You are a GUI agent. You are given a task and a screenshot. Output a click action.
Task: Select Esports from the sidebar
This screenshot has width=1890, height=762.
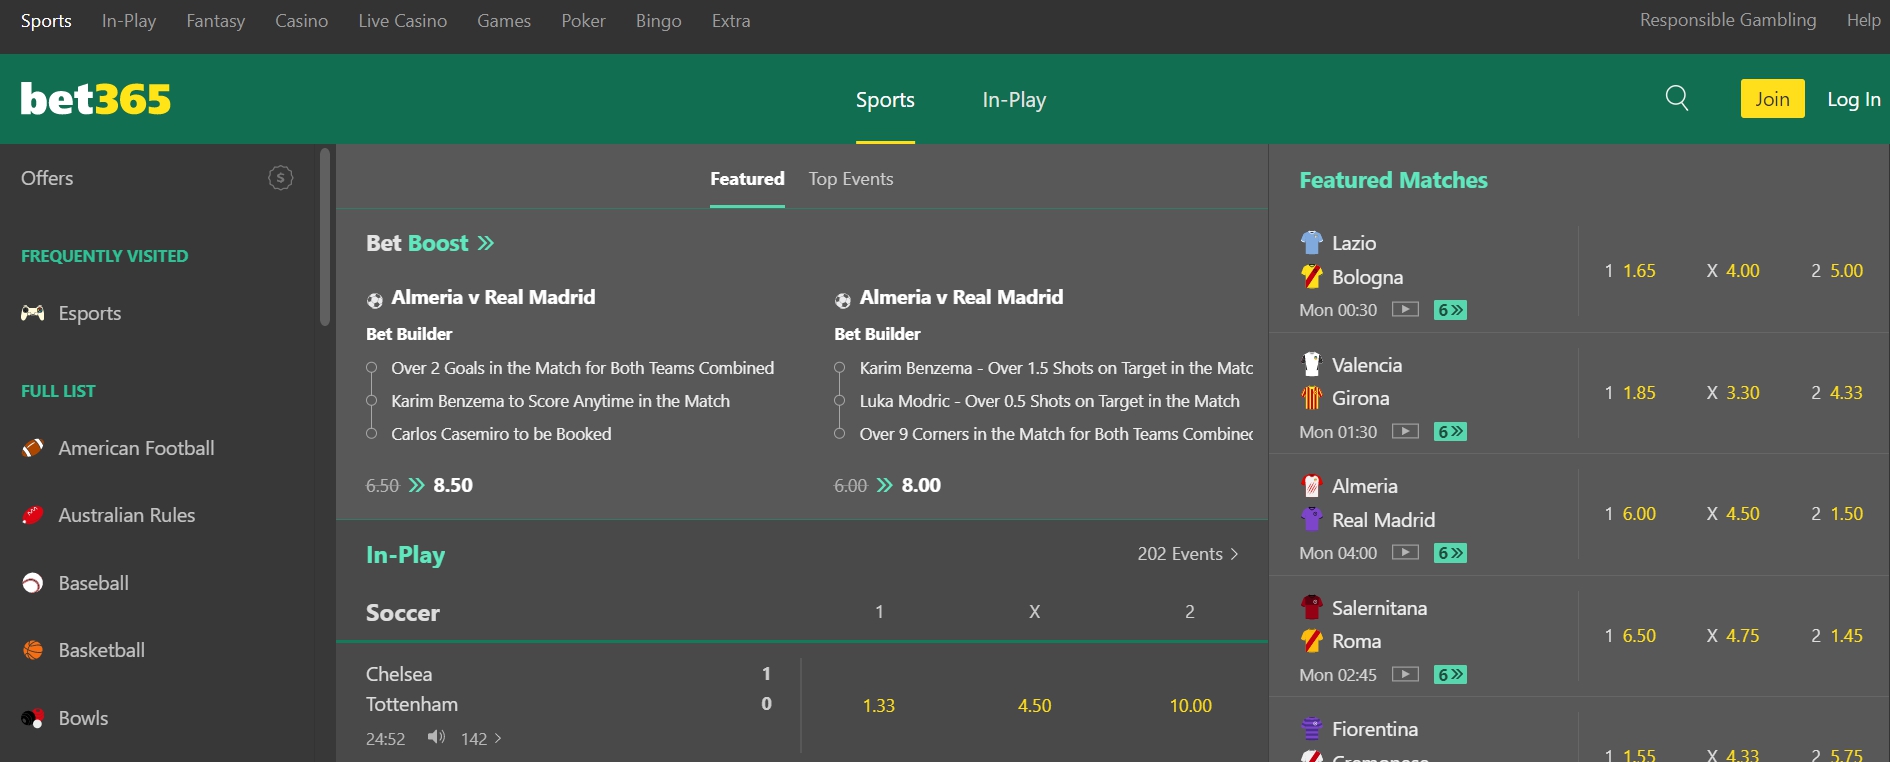click(89, 312)
